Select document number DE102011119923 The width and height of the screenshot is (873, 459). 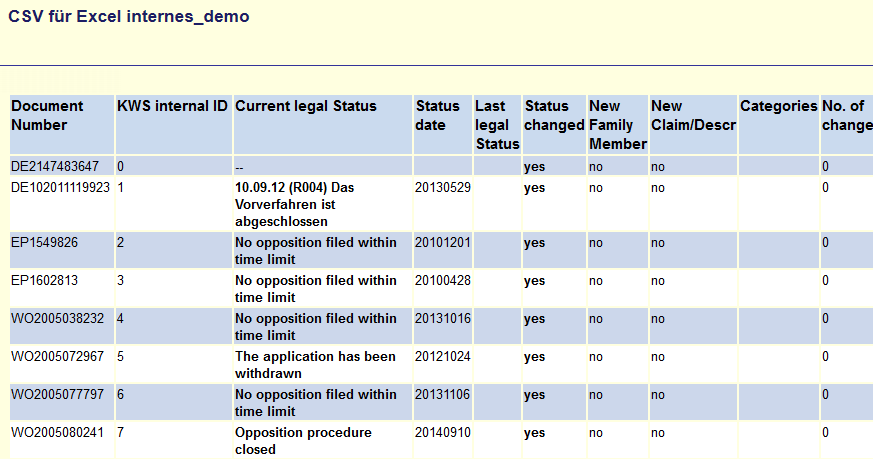60,187
